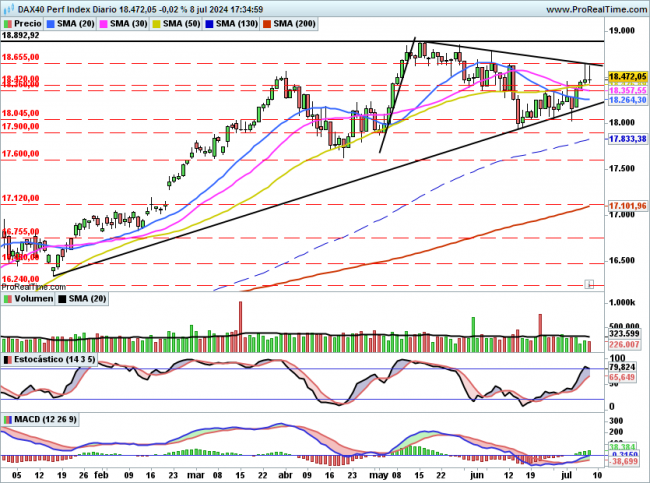Viewport: 650px width, 483px height.
Task: Click the 18.472,05 current price tag
Action: pos(626,76)
